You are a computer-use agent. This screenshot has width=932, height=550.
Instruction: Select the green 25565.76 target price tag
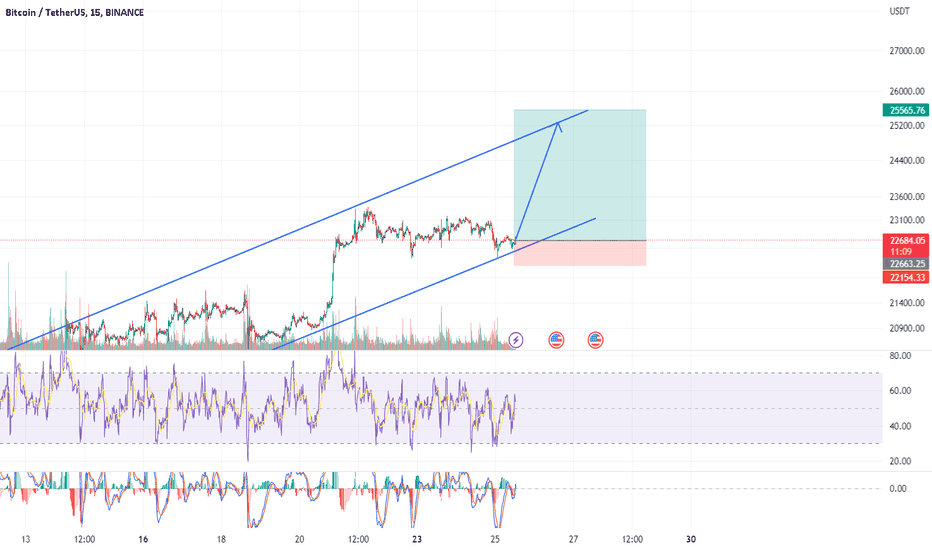(x=906, y=110)
